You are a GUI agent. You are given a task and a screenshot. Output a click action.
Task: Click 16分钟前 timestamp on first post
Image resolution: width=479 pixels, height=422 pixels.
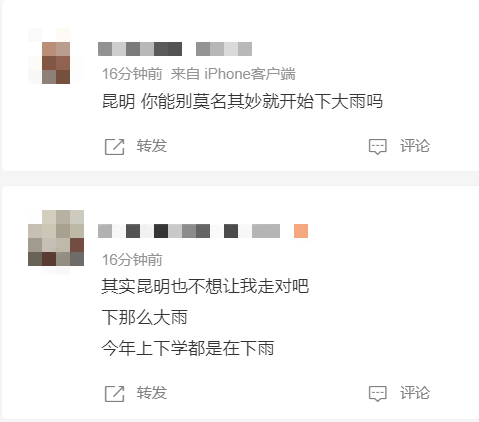tap(132, 74)
